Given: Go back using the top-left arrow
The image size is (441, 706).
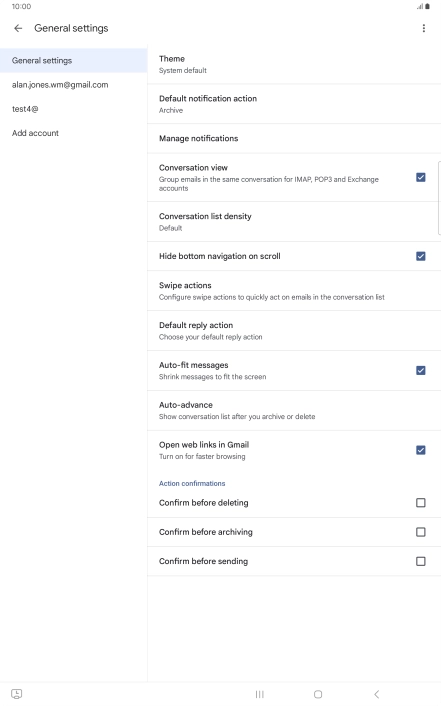Looking at the screenshot, I should (x=18, y=28).
